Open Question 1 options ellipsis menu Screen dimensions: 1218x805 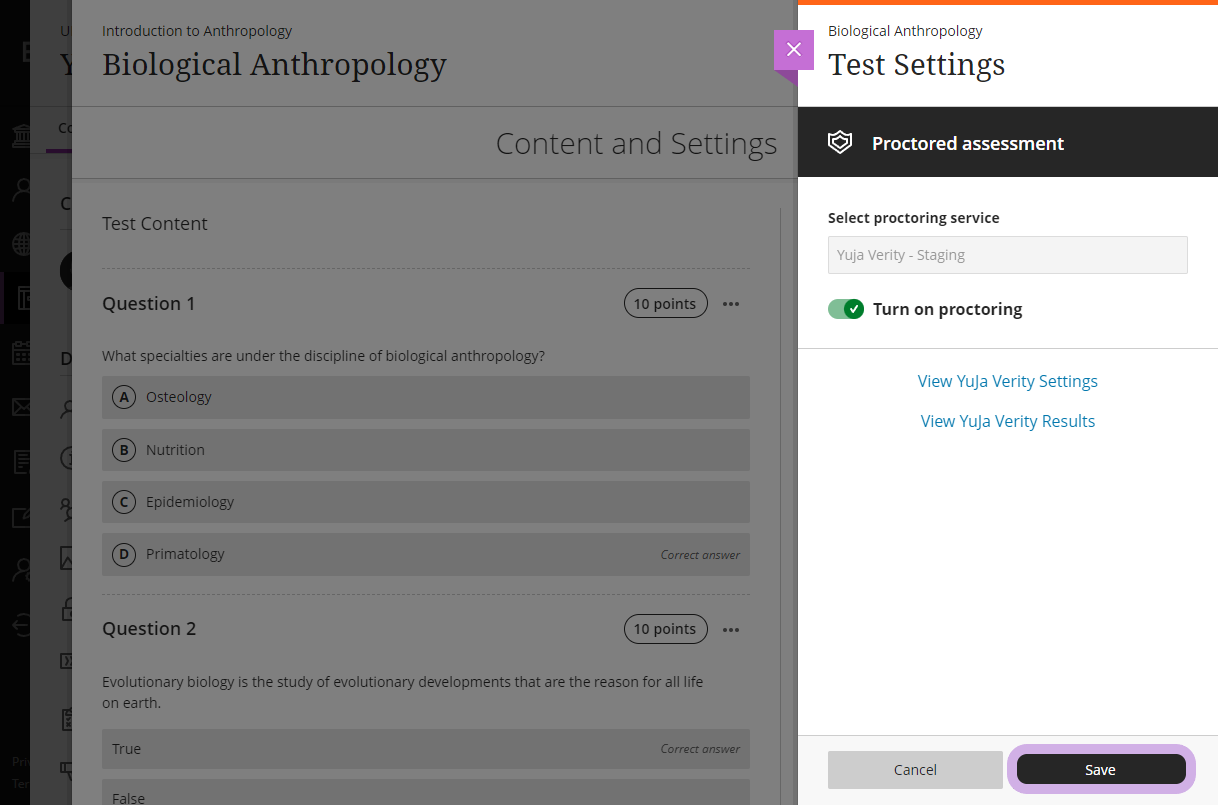[x=731, y=304]
